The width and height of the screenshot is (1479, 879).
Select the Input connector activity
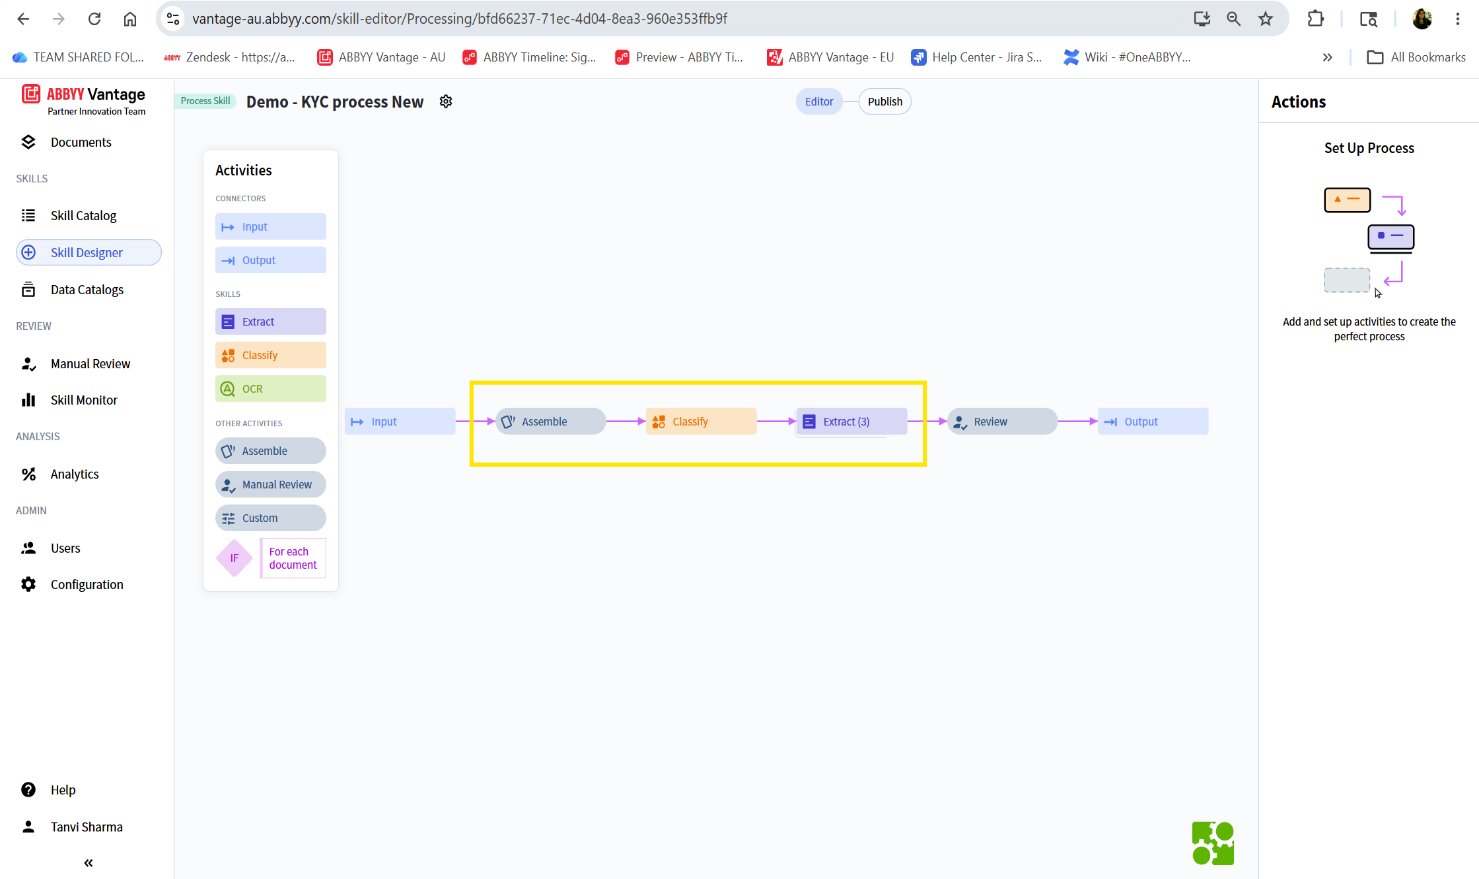(270, 227)
